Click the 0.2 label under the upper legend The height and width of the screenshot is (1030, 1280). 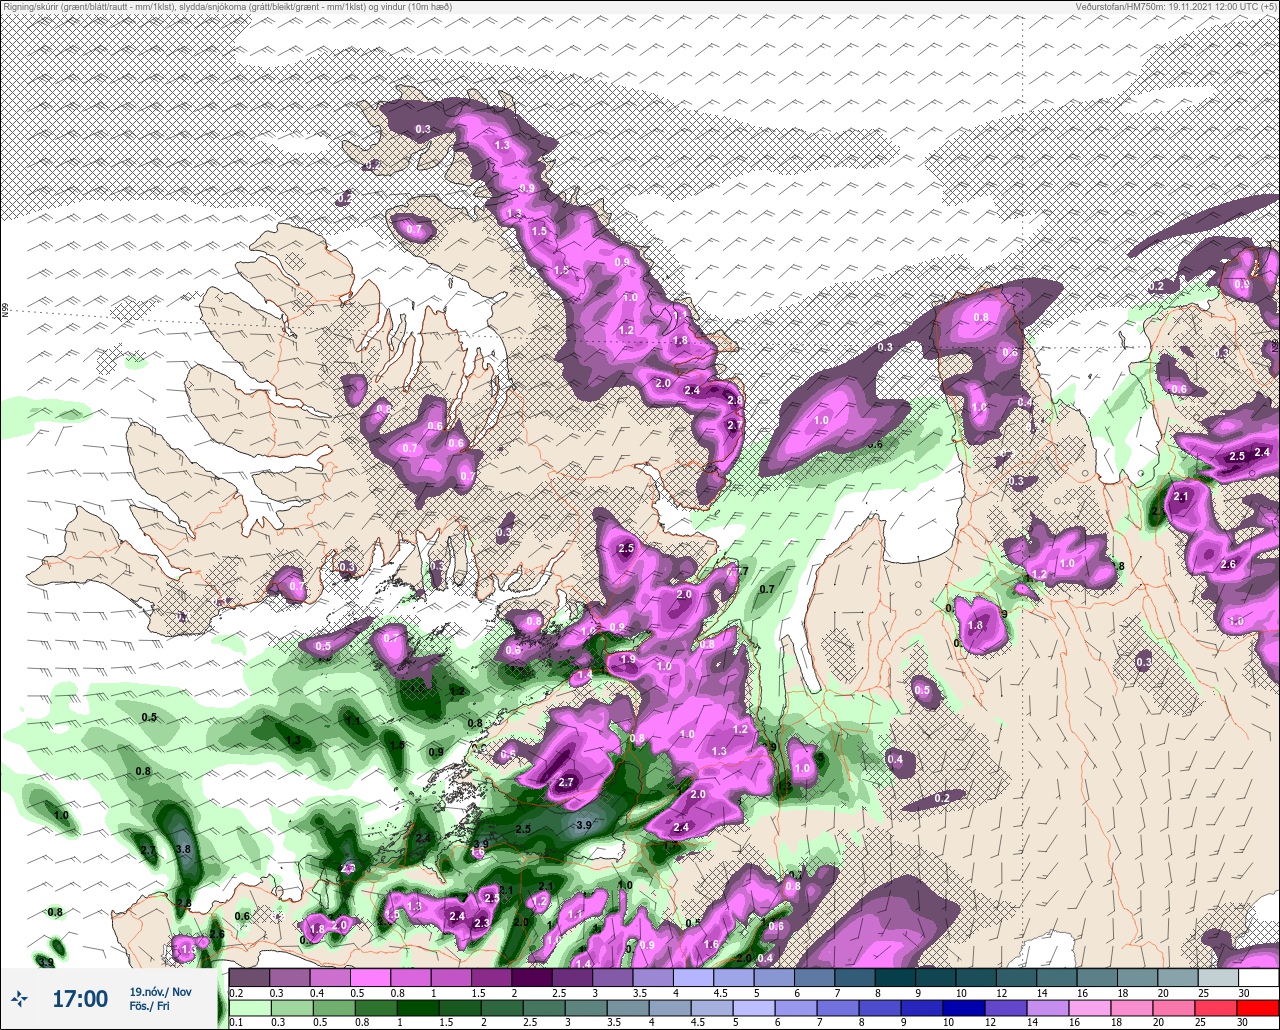tap(236, 993)
